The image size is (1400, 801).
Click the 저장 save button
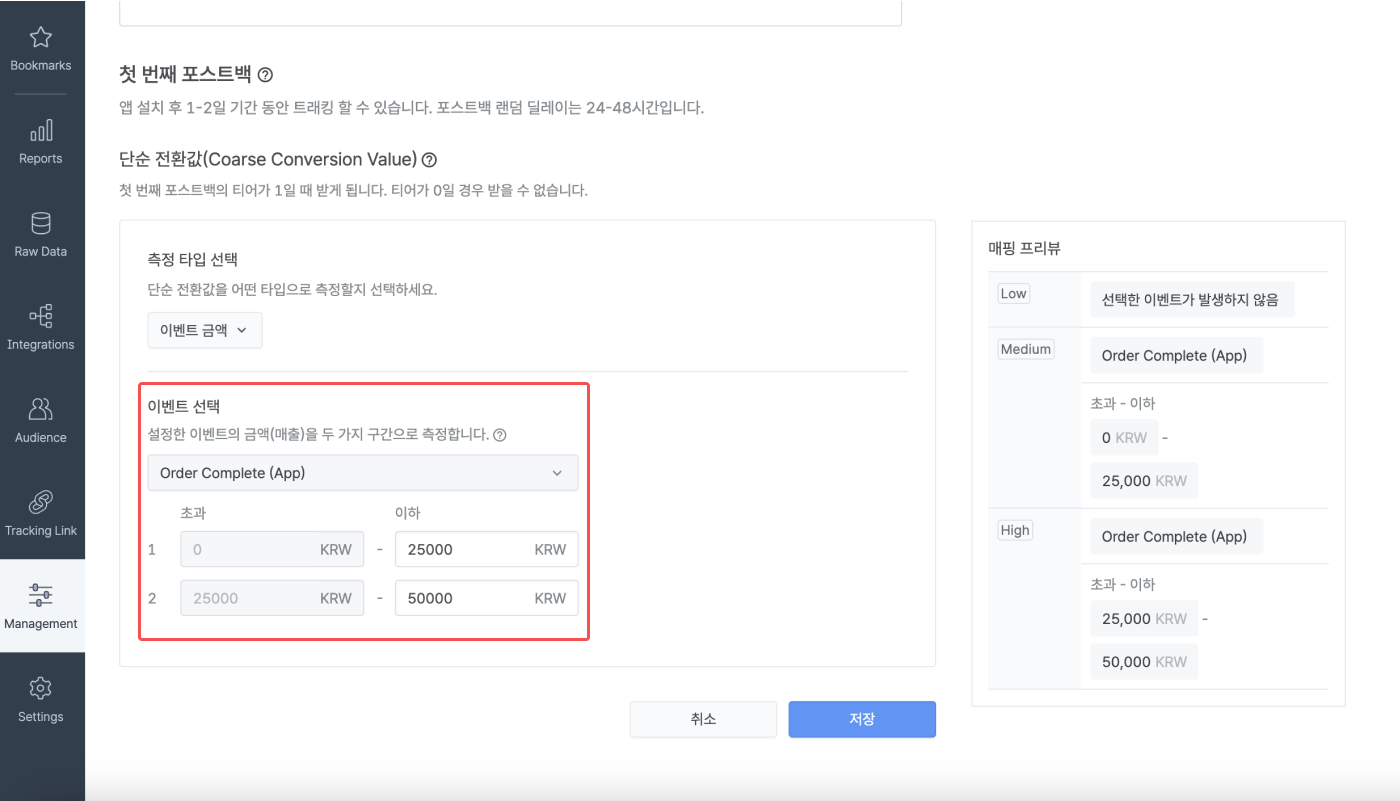pyautogui.click(x=862, y=719)
